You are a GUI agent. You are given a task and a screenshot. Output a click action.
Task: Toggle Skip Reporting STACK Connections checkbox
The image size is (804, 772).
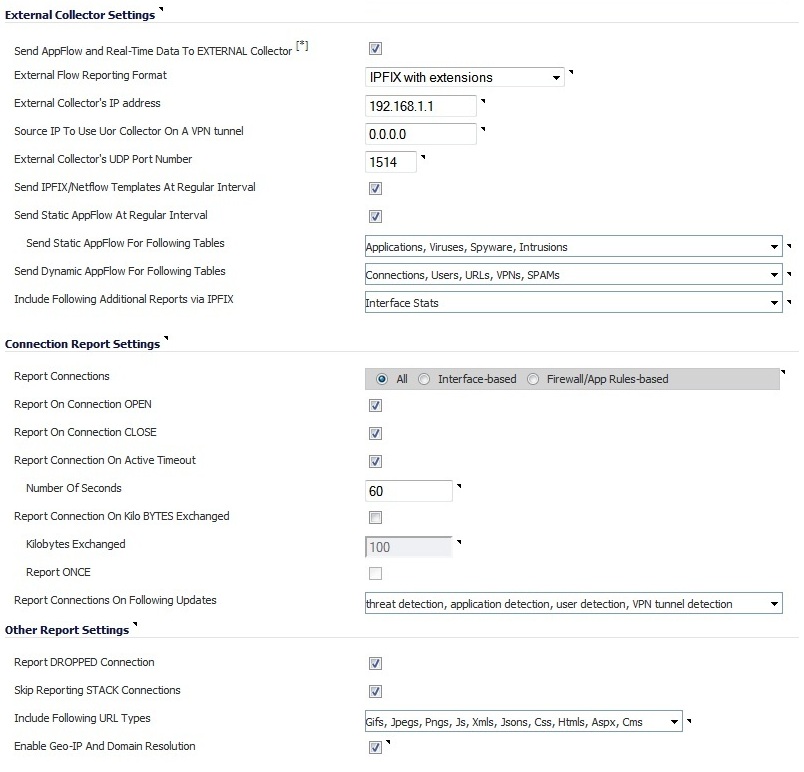pyautogui.click(x=376, y=691)
